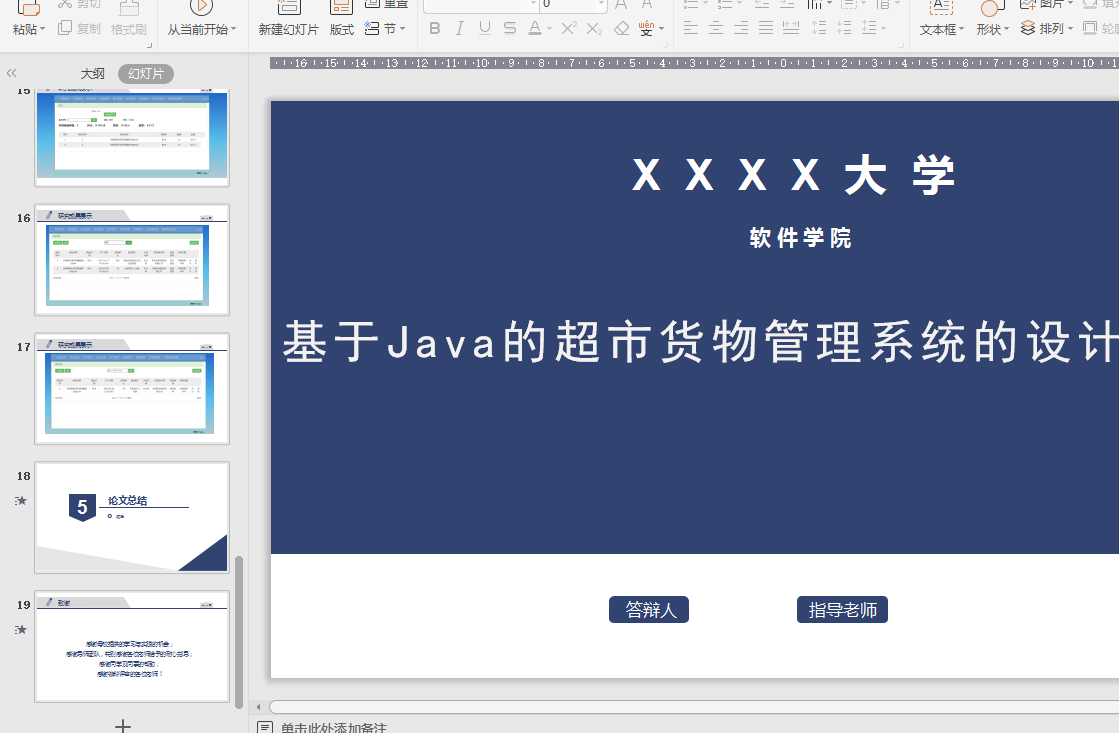Image resolution: width=1119 pixels, height=733 pixels.
Task: Click the horizontal scrollbar left arrow
Action: click(258, 707)
